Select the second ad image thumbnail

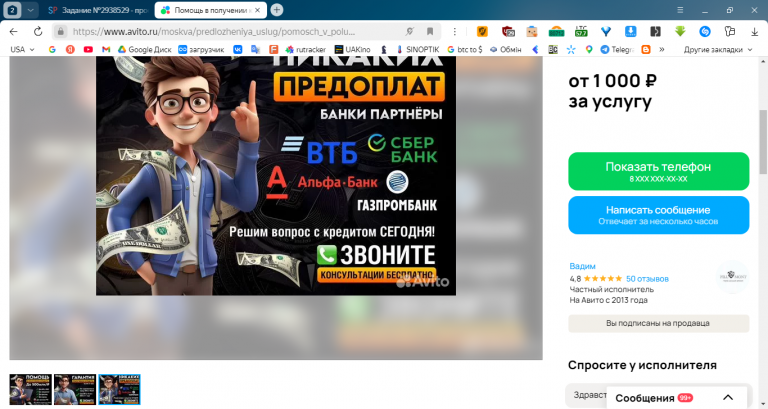pos(75,389)
